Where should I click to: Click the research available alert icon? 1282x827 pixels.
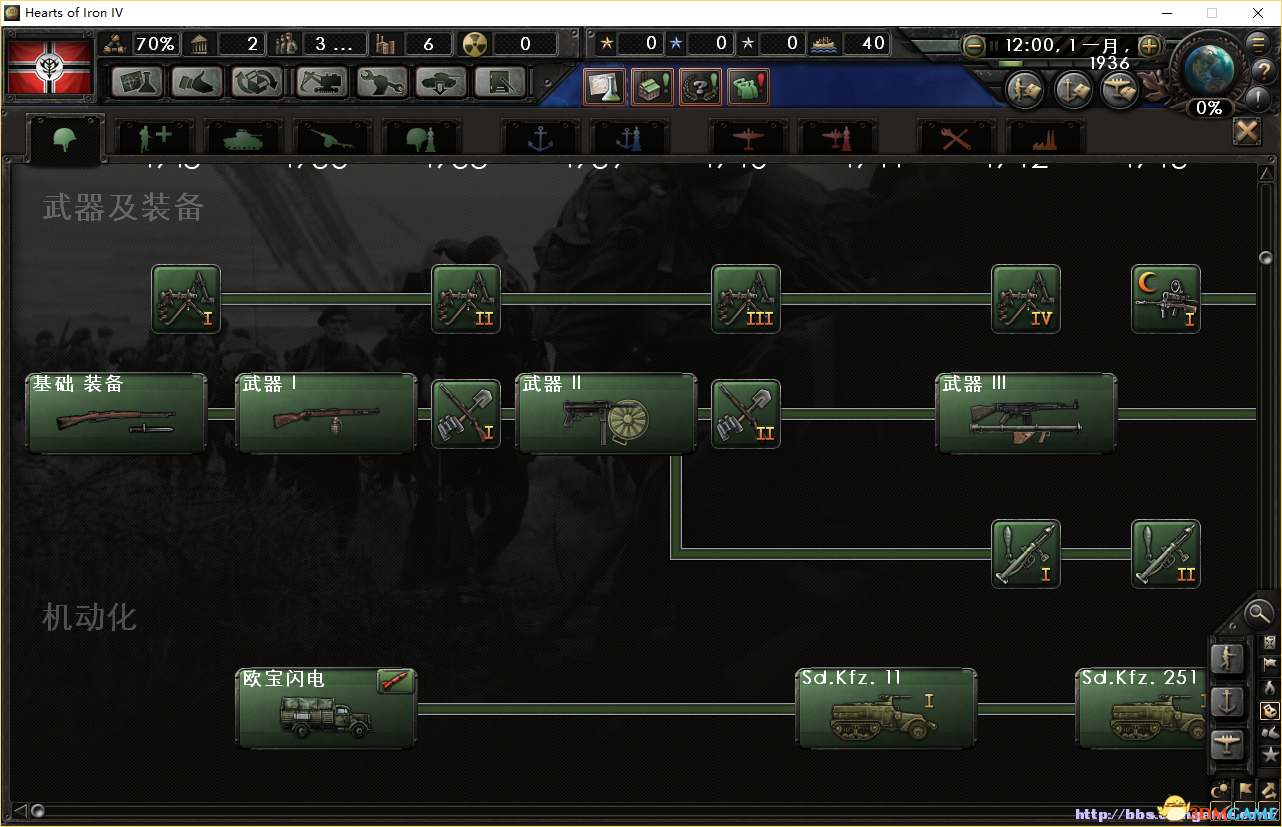[x=603, y=87]
